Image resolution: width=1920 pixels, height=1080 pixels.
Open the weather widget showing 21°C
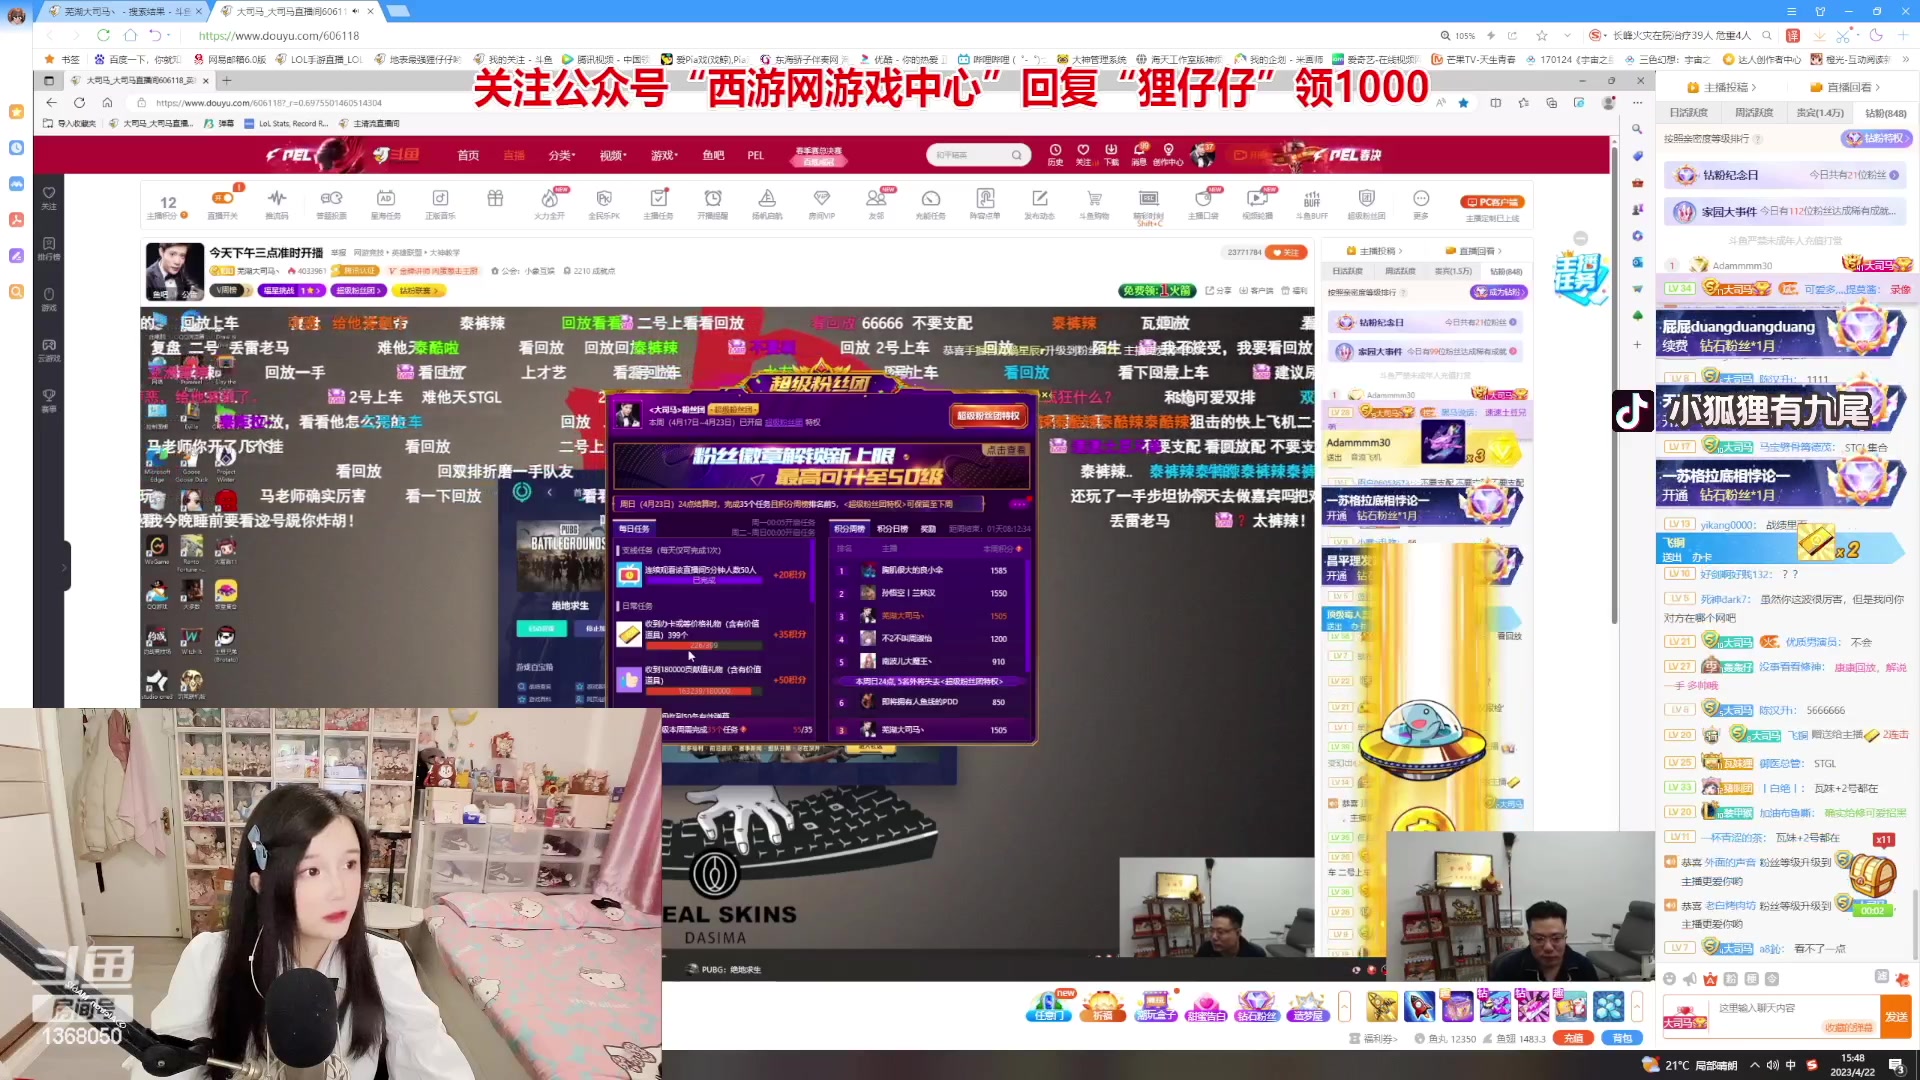tap(1690, 1065)
